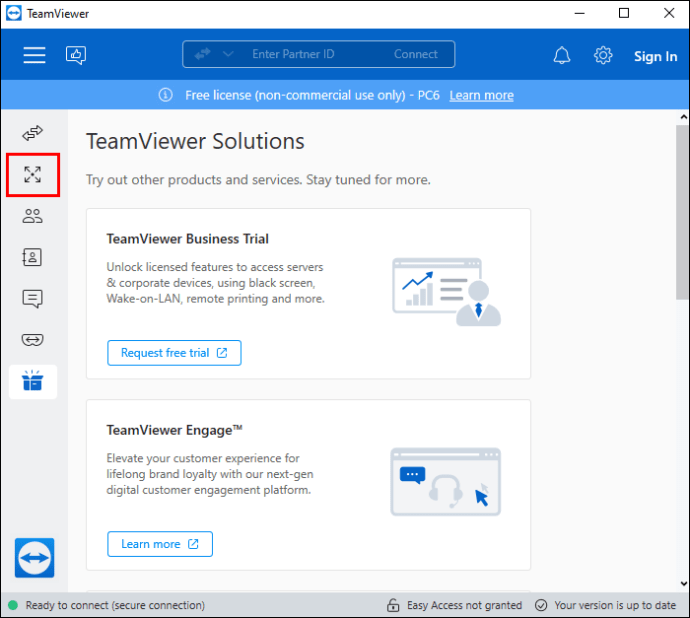Image resolution: width=690 pixels, height=618 pixels.
Task: Click Sign In
Action: [655, 56]
